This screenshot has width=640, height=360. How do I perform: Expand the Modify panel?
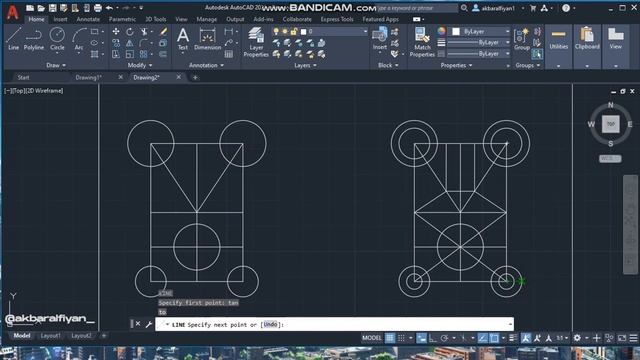140,65
